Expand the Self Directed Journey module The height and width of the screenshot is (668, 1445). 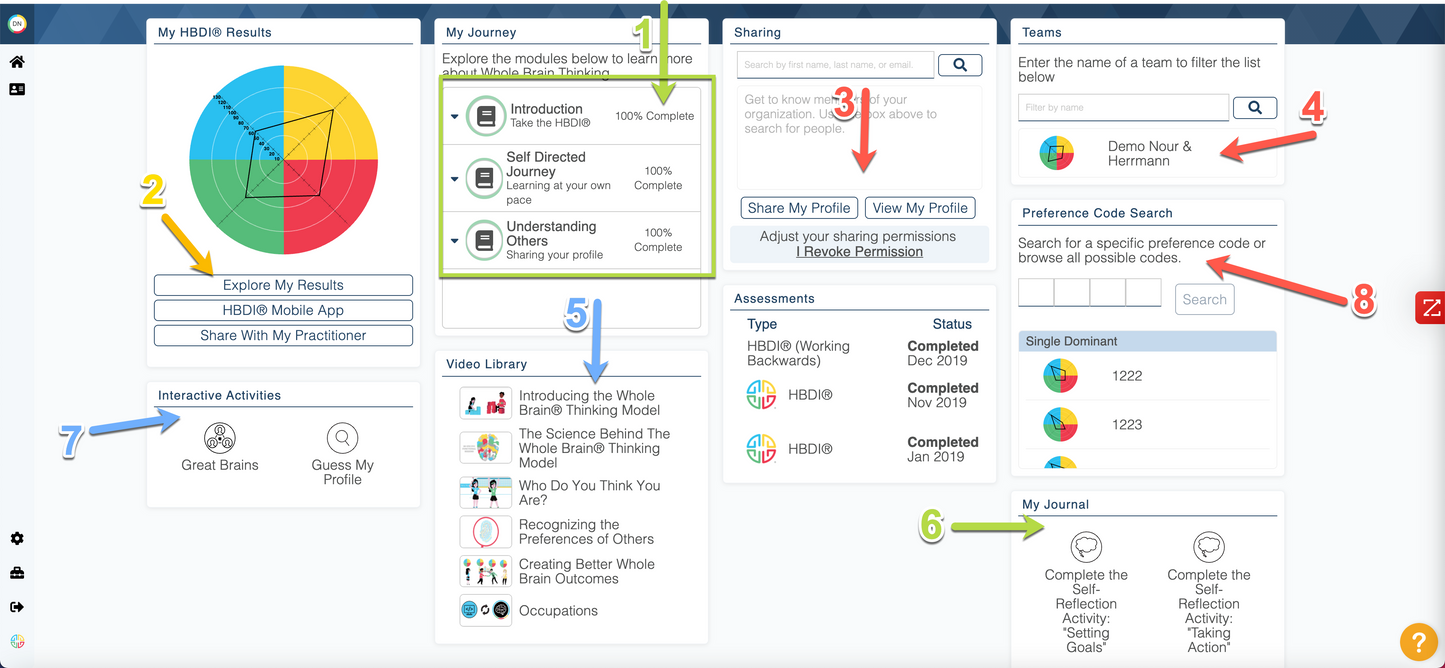(x=455, y=180)
